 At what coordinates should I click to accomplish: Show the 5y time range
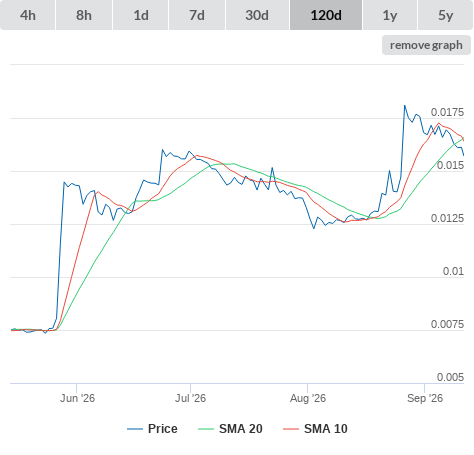click(445, 15)
